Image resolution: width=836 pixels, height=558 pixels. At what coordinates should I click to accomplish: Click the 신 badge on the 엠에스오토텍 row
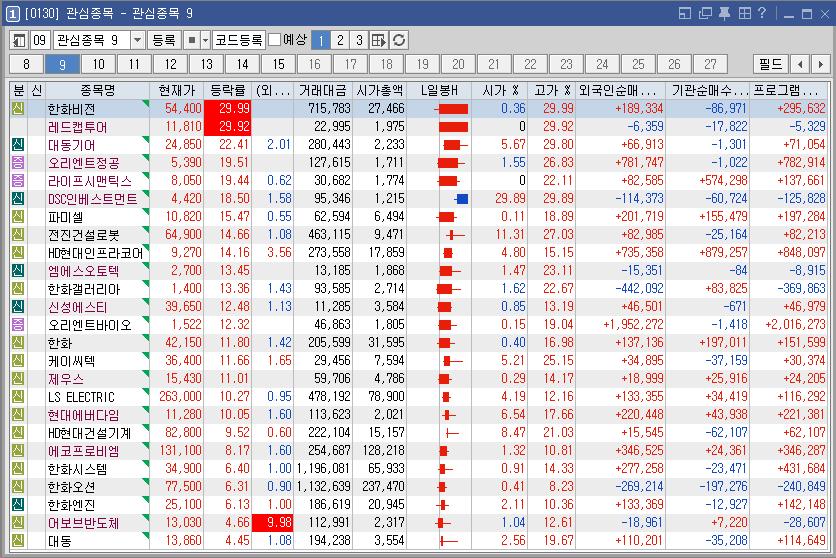(x=18, y=271)
